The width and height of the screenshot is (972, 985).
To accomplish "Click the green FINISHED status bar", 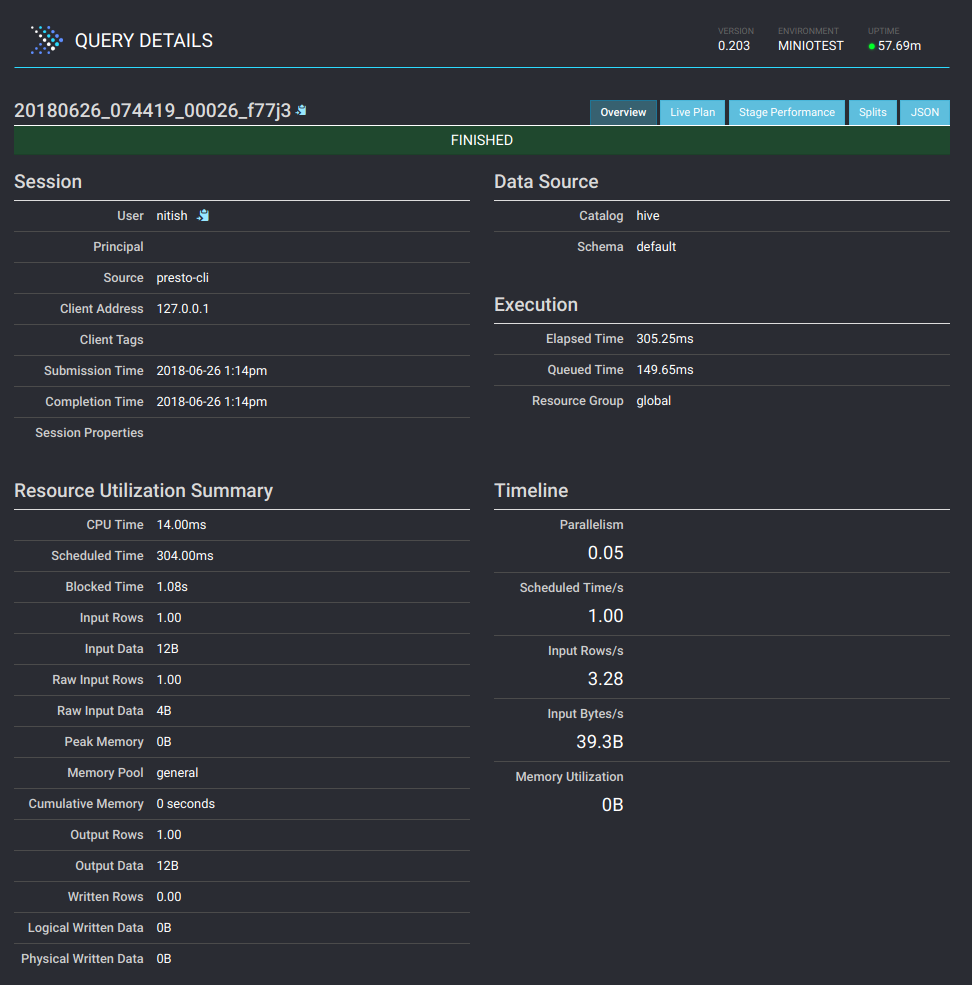I will [x=482, y=141].
